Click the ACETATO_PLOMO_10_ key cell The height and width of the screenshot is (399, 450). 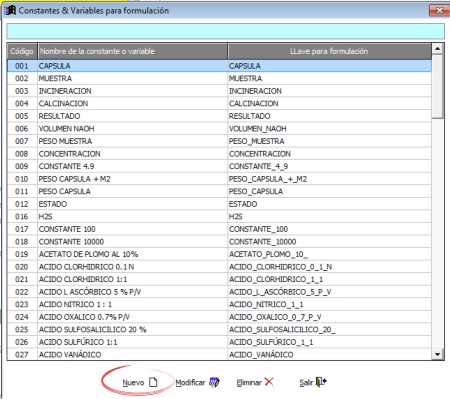click(x=329, y=254)
